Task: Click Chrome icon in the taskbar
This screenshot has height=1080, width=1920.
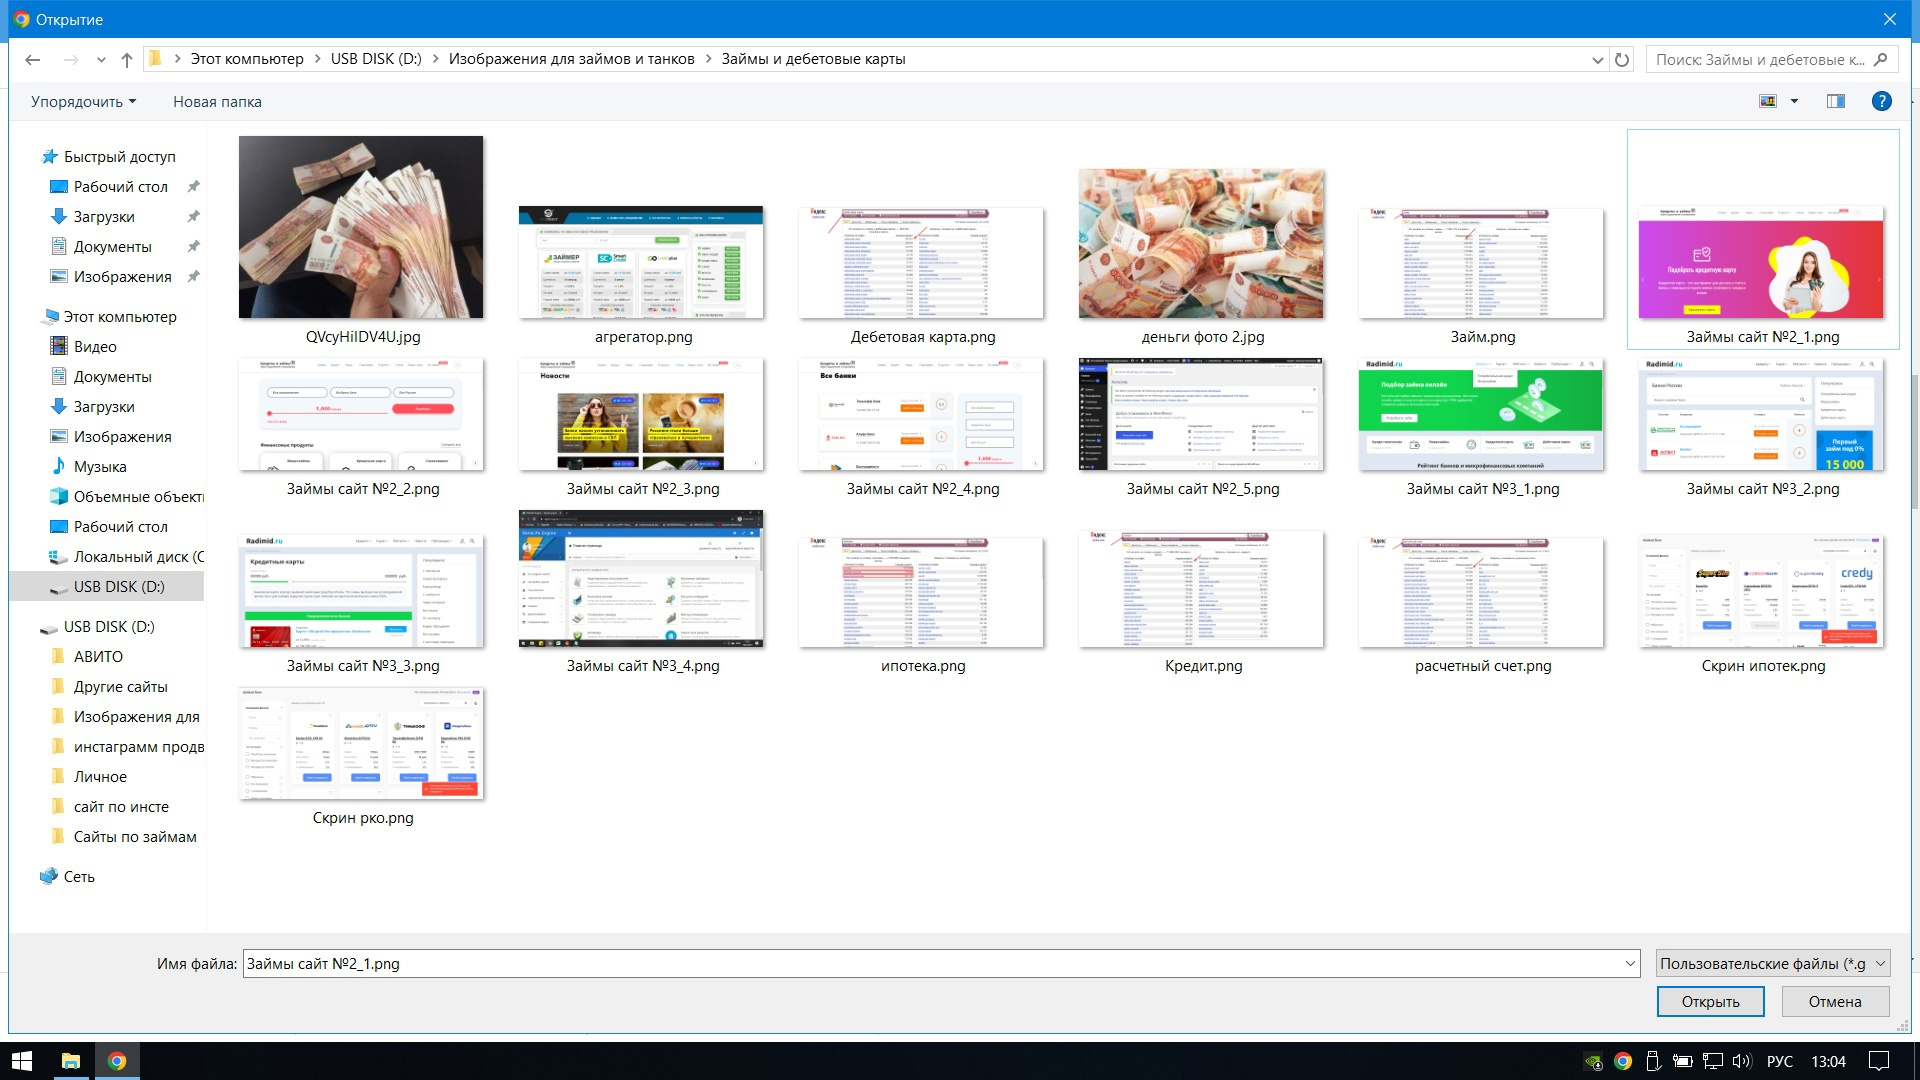Action: [117, 1061]
